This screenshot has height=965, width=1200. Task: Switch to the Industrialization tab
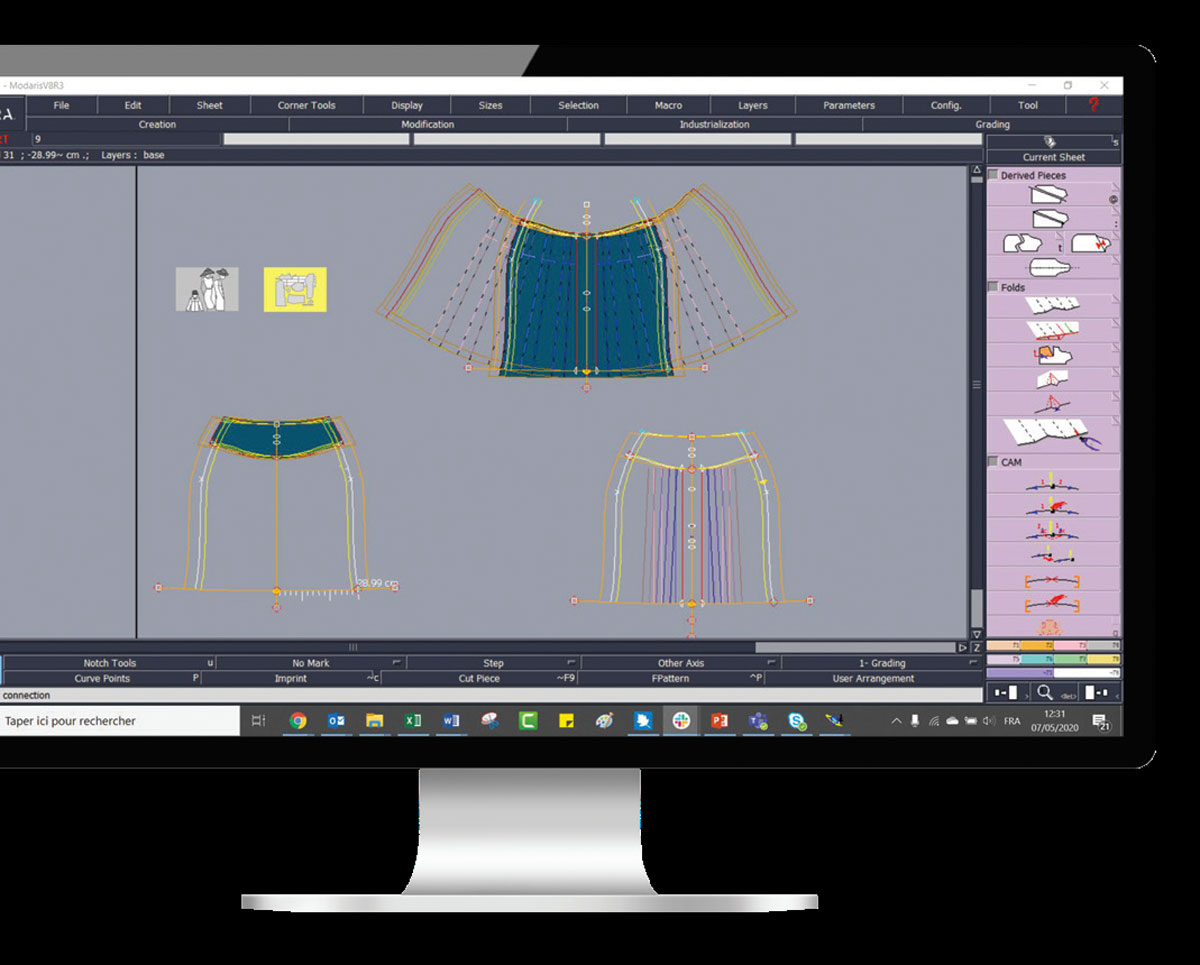[714, 125]
